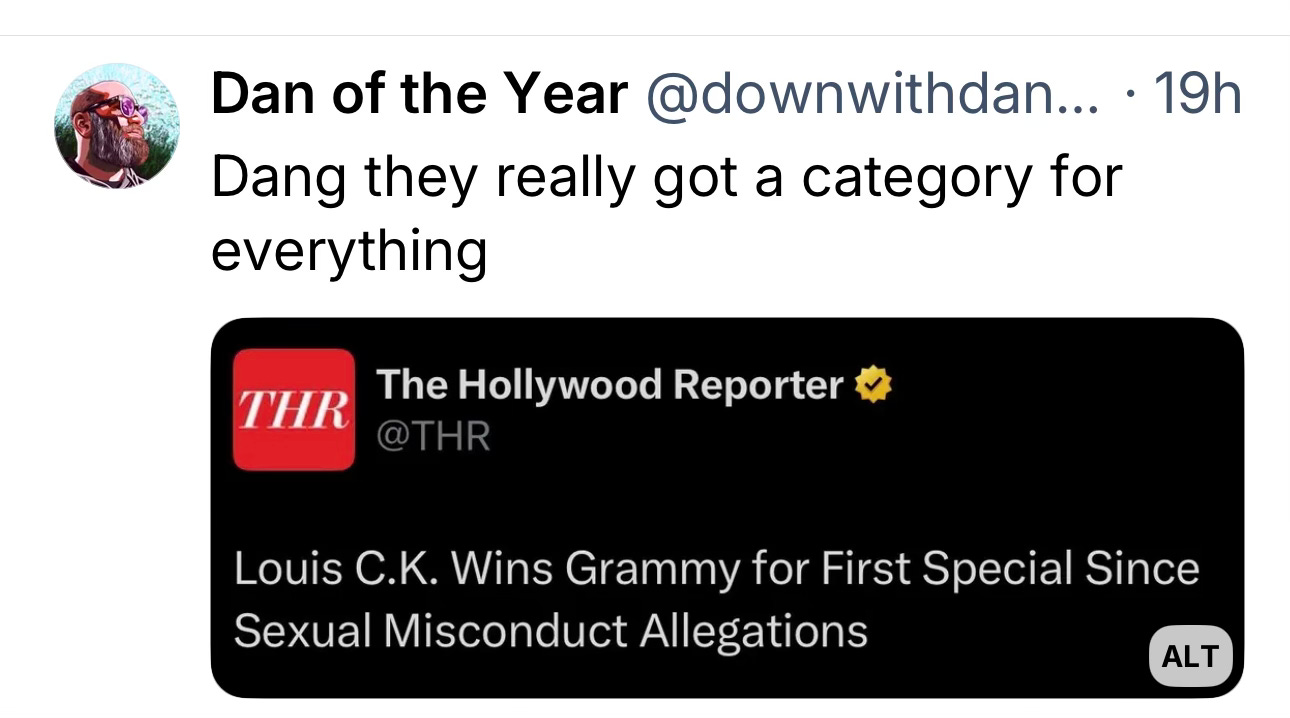Open the embedded black screenshot image
This screenshot has width=1290, height=718.
point(727,508)
